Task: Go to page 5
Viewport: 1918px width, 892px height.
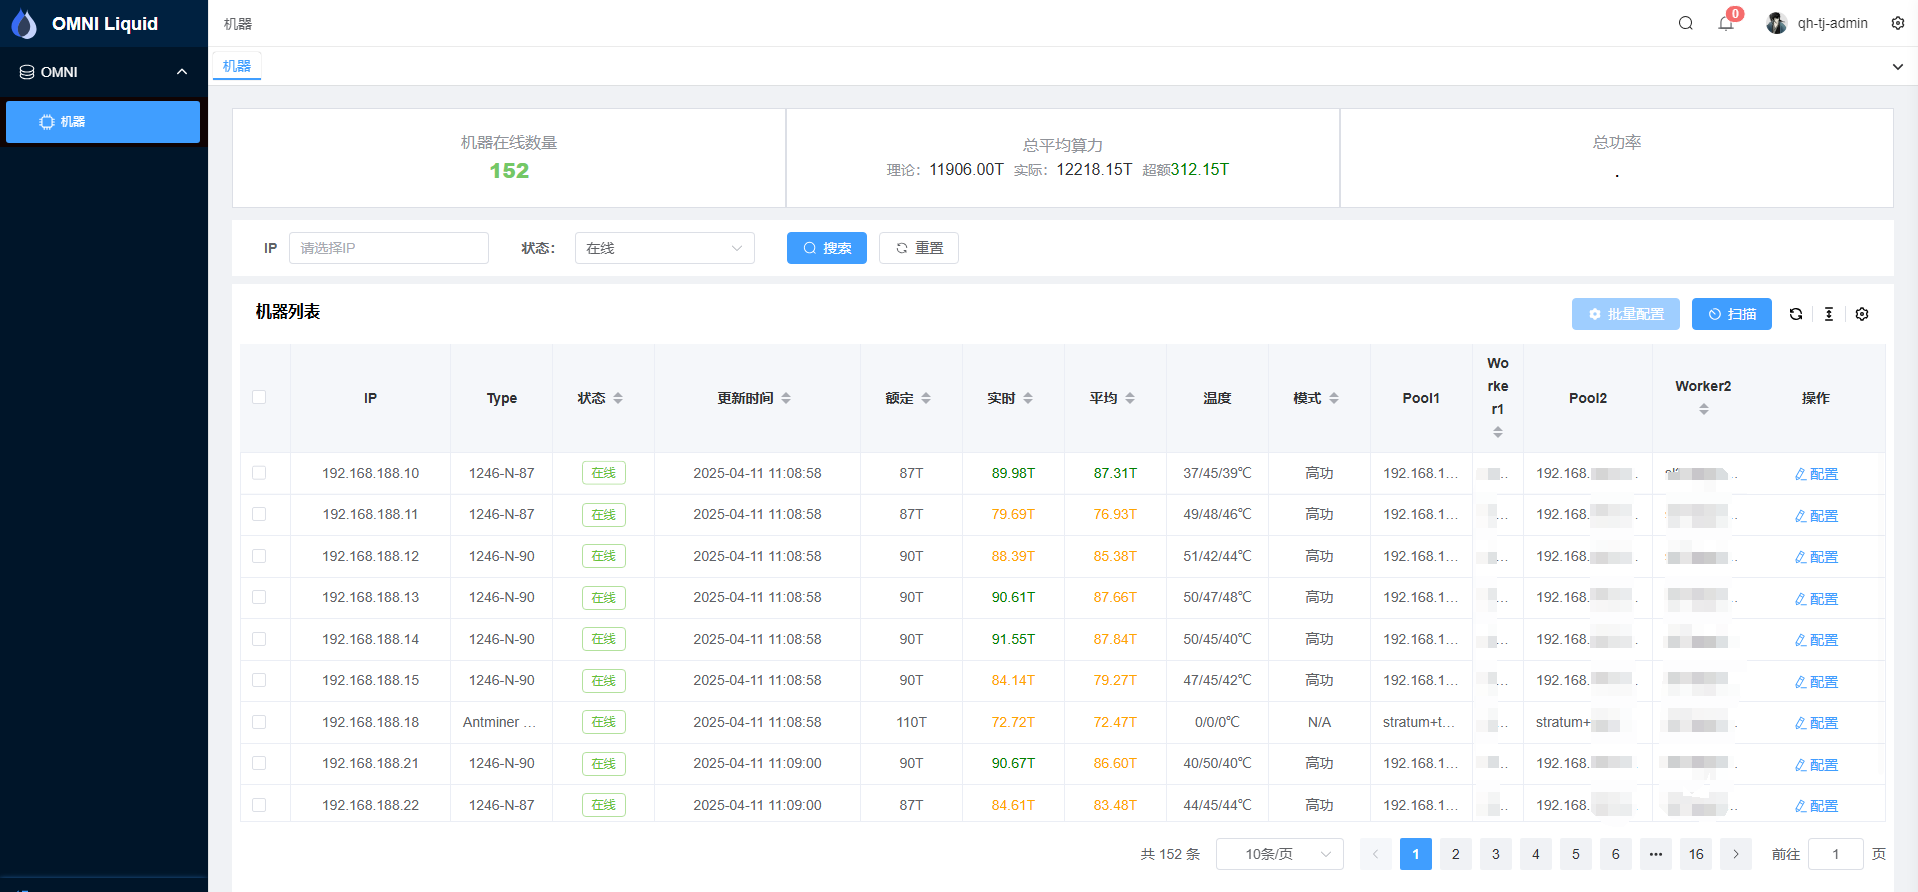Action: [1576, 854]
